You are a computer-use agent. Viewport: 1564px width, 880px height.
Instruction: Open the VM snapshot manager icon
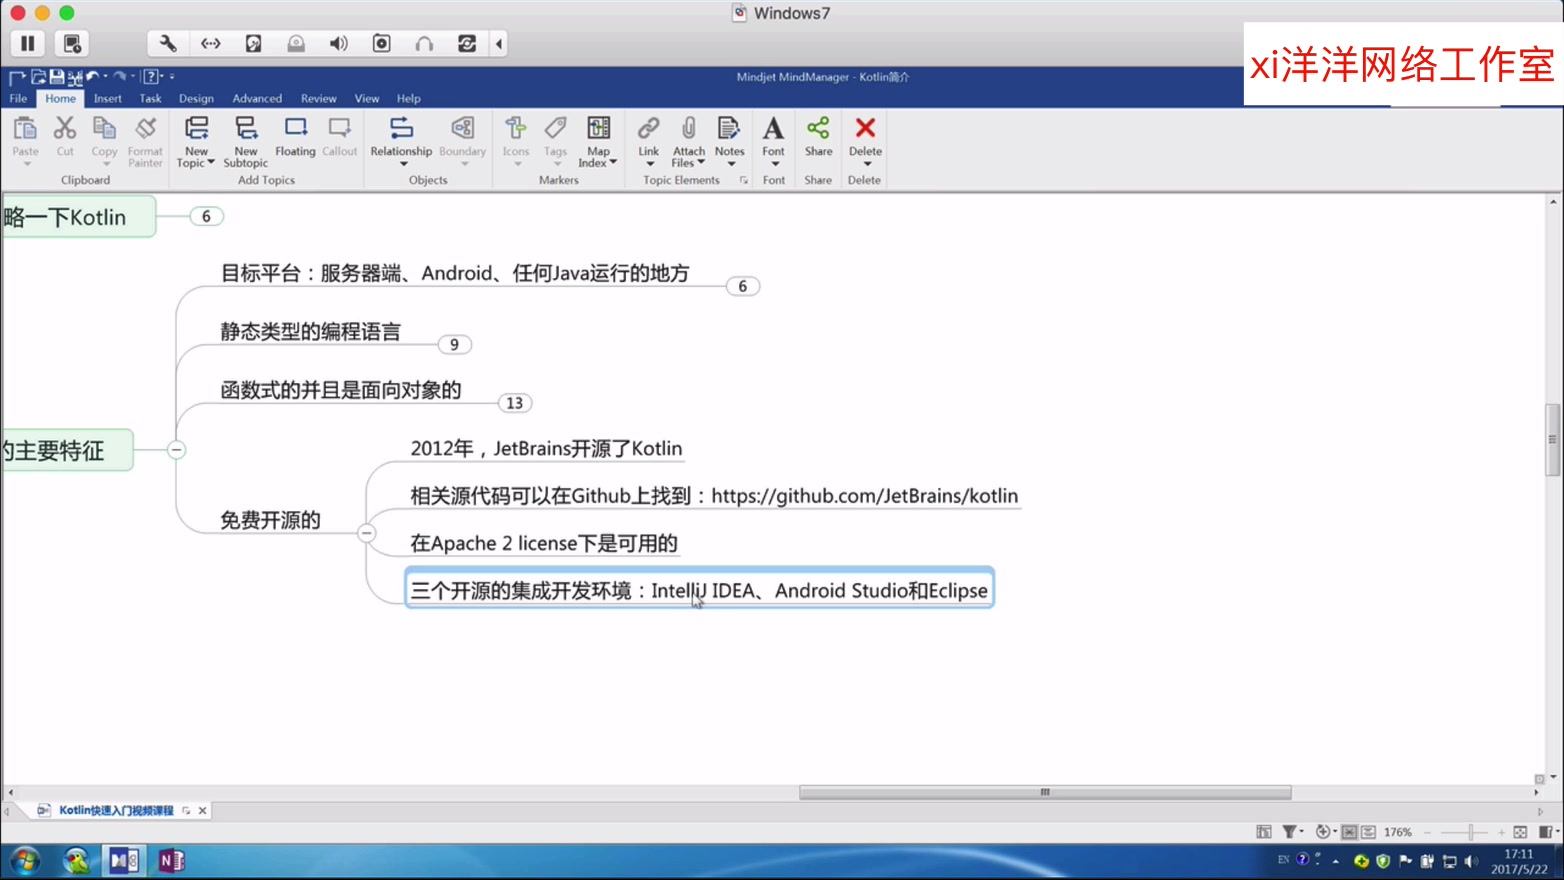[72, 43]
